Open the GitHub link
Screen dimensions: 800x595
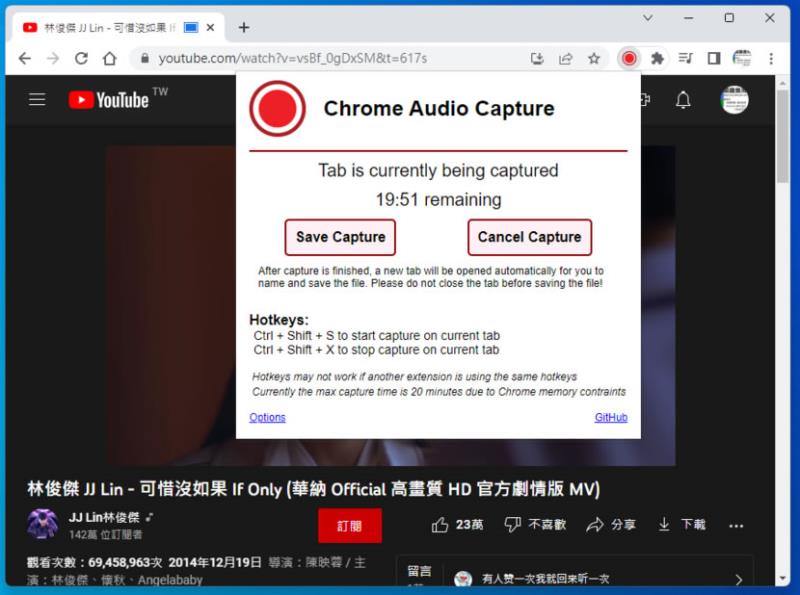click(x=611, y=417)
